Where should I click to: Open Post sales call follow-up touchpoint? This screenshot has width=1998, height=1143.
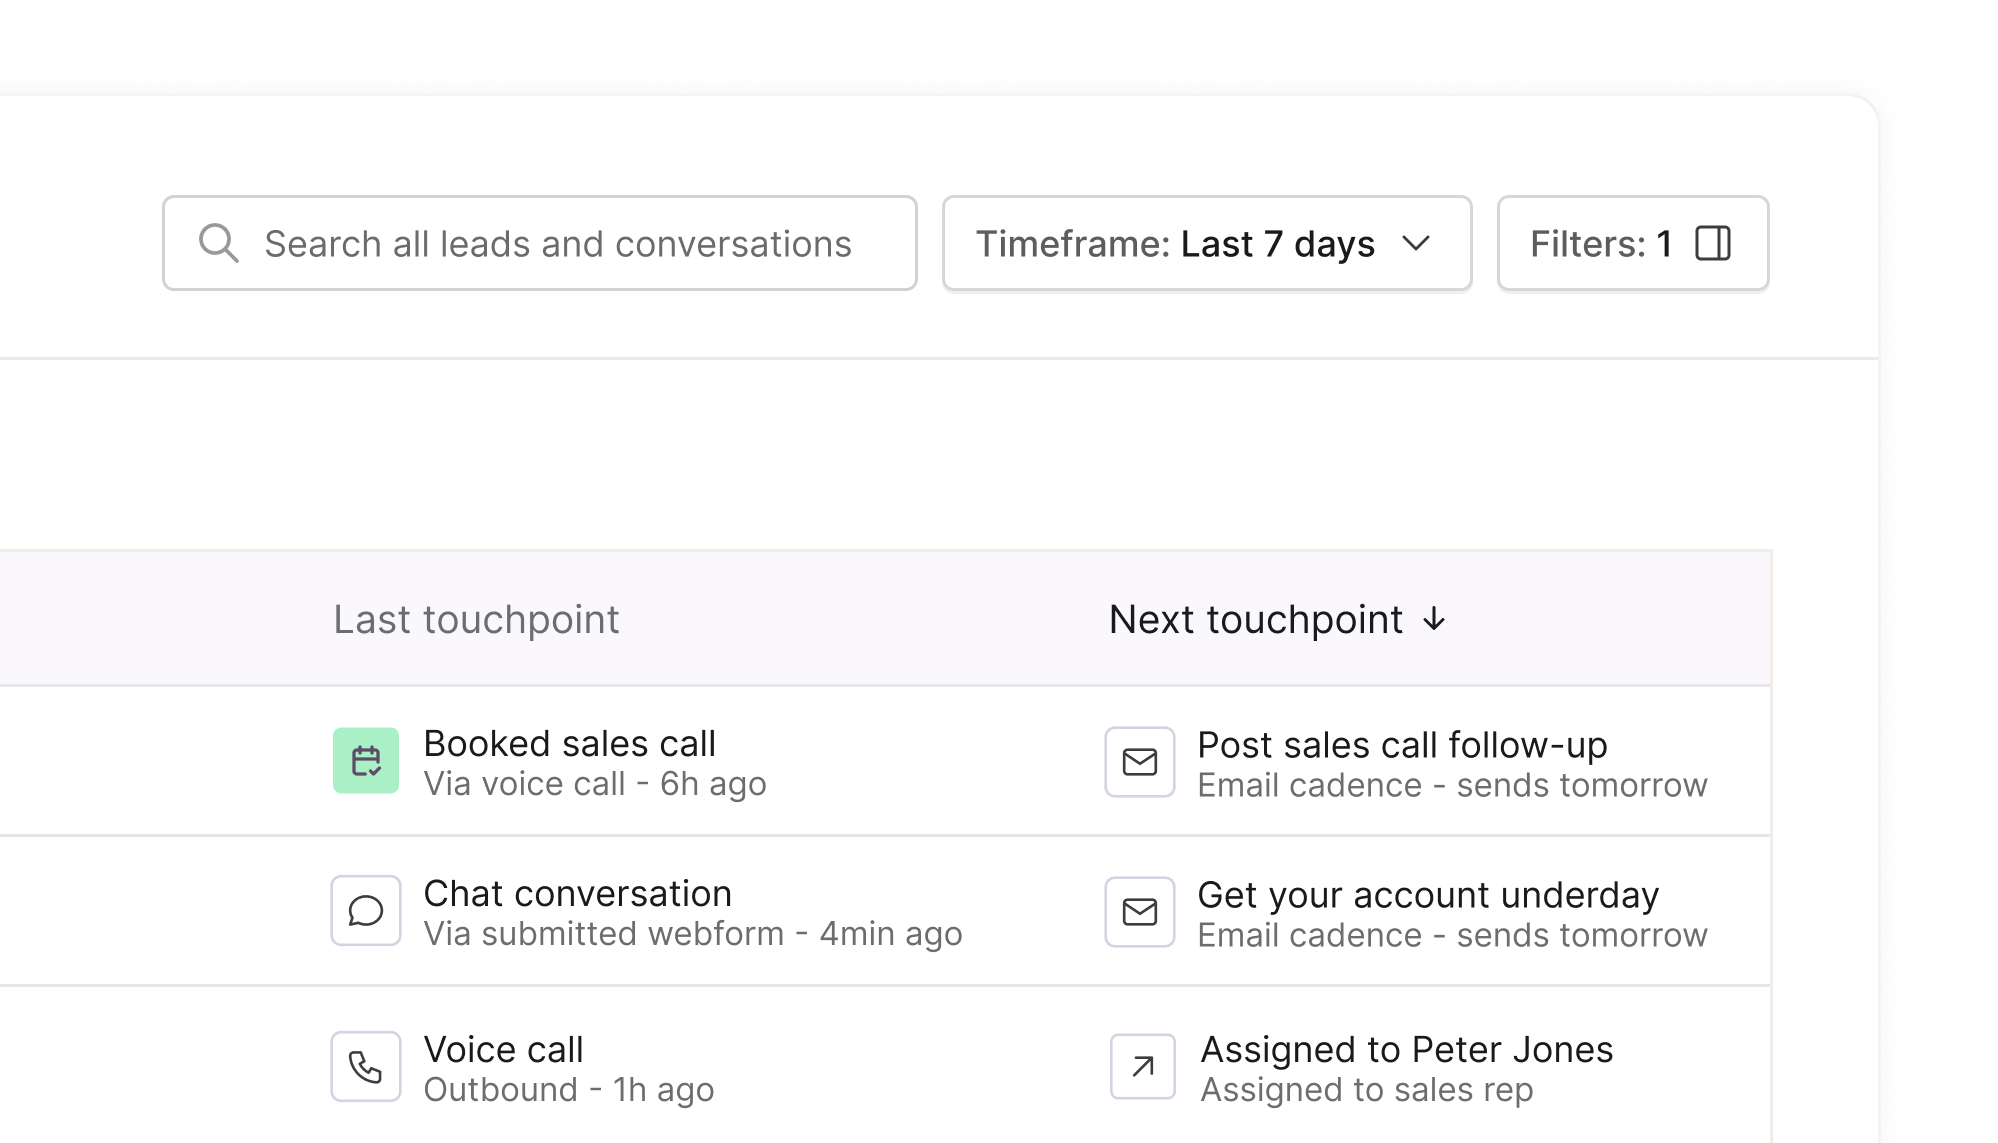pyautogui.click(x=1402, y=745)
